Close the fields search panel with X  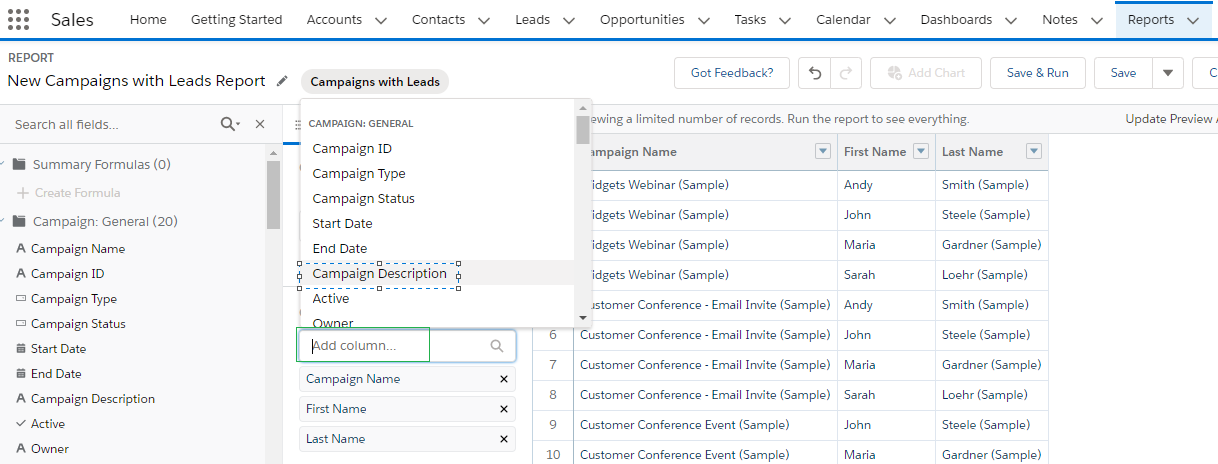[x=260, y=124]
